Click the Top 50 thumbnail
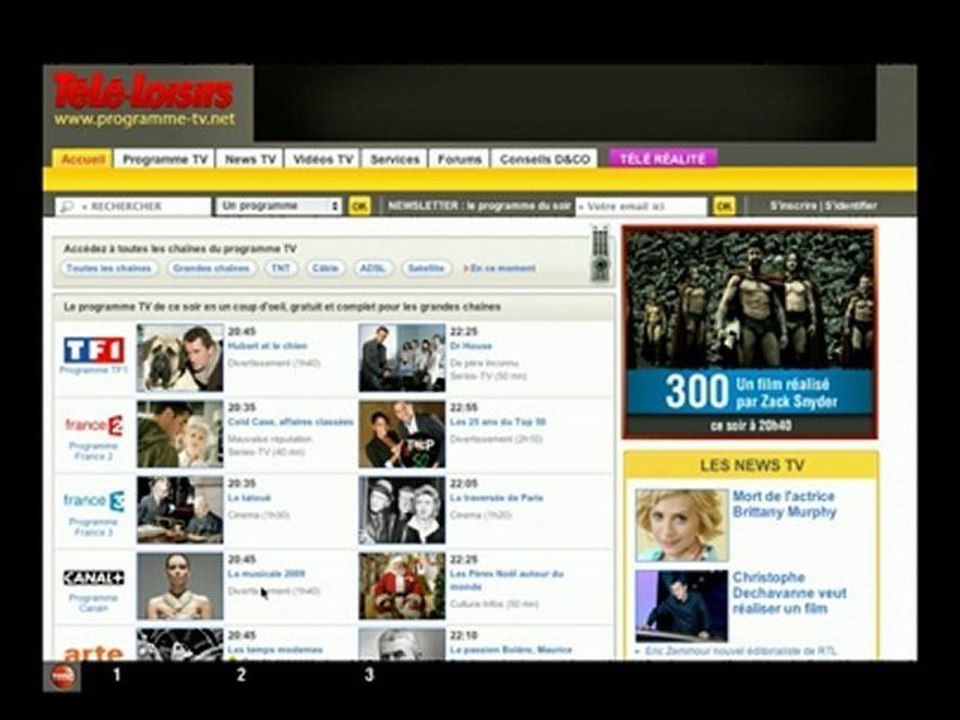Screen dimensions: 960x720 point(402,434)
